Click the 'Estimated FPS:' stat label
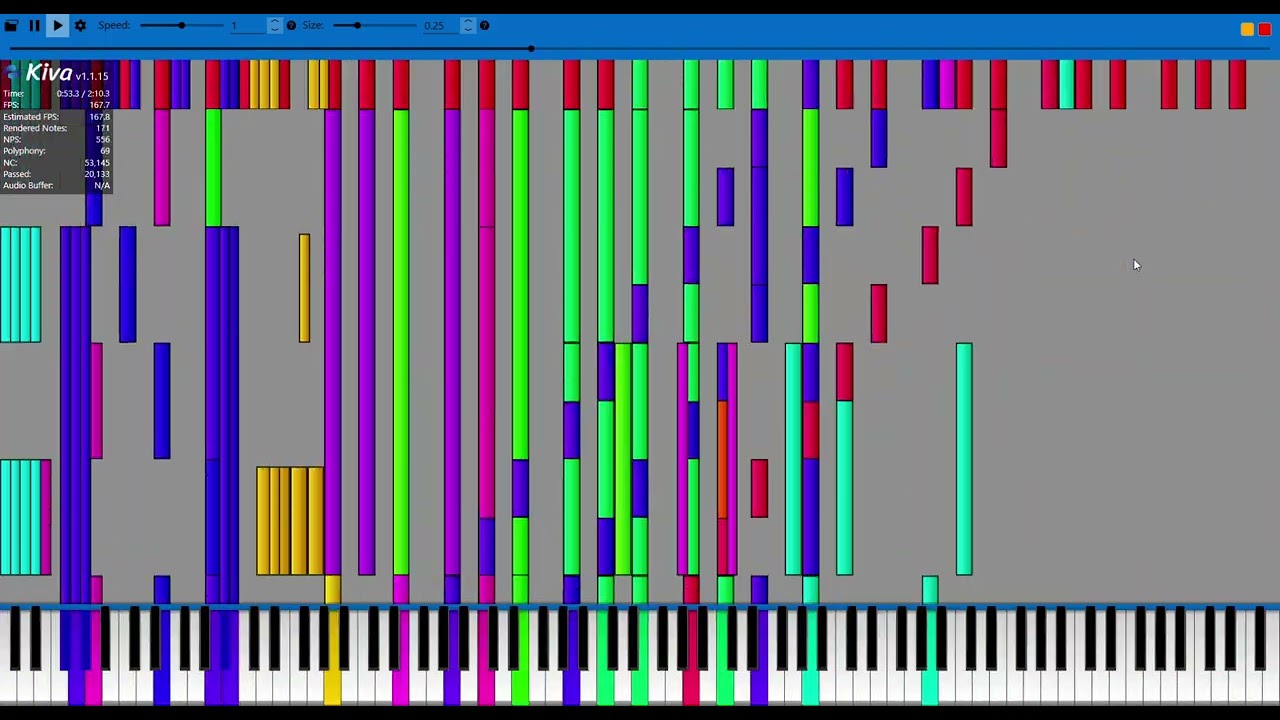Viewport: 1280px width, 720px height. [31, 117]
